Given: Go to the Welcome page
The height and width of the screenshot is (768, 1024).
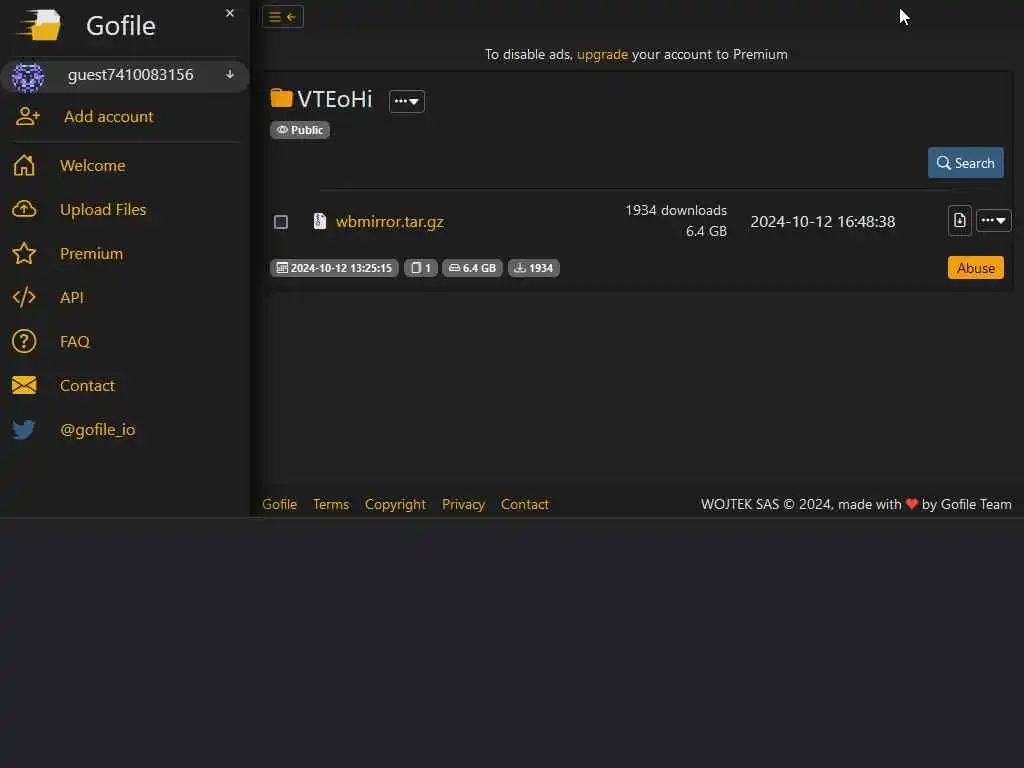Looking at the screenshot, I should point(93,165).
